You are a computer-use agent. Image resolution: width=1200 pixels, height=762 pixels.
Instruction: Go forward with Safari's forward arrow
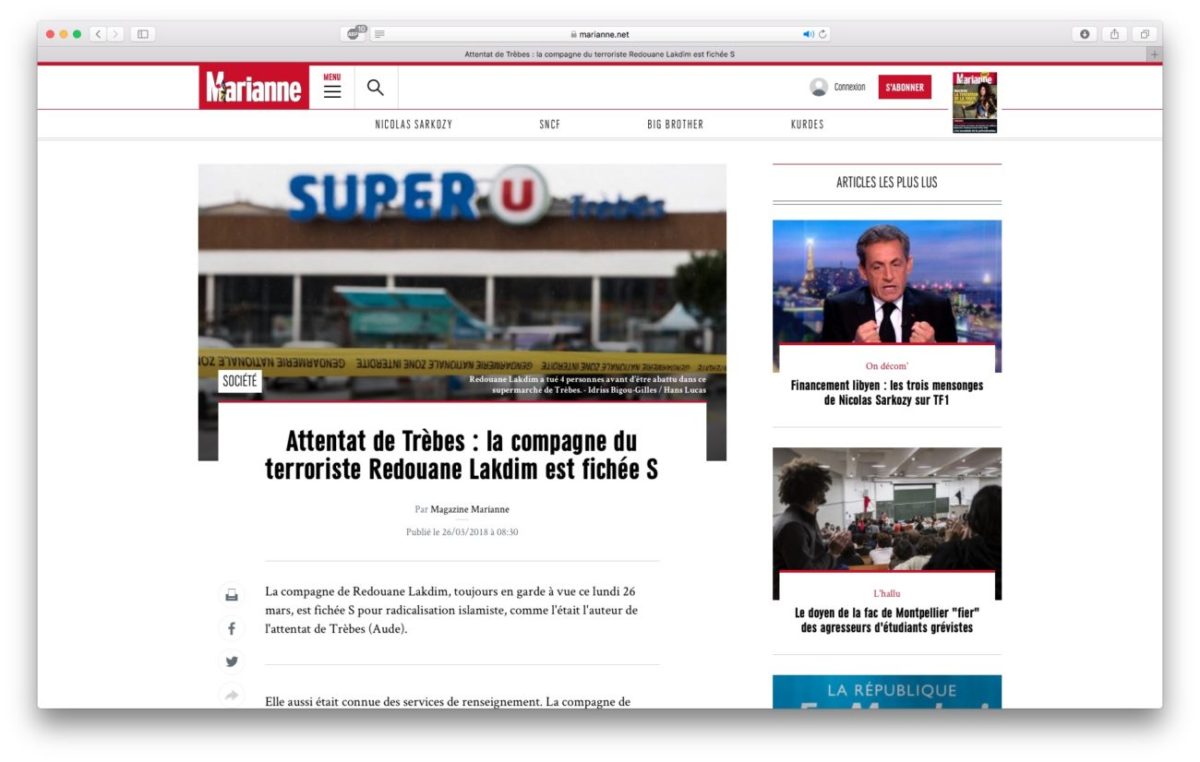[x=116, y=34]
